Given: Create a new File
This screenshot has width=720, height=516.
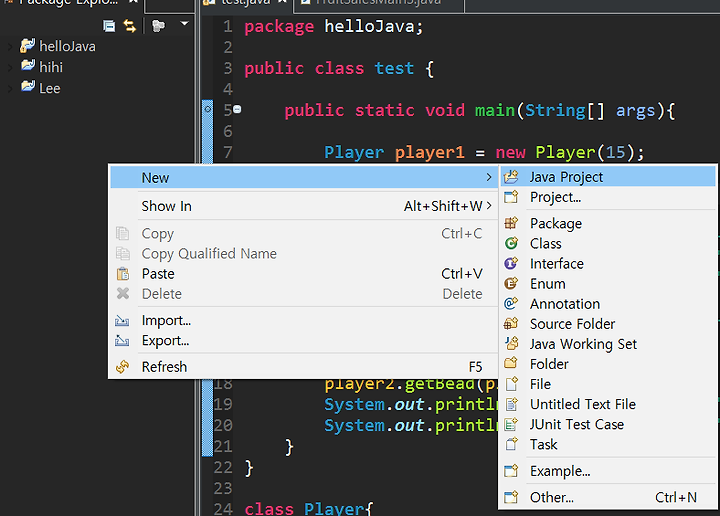Looking at the screenshot, I should click(x=608, y=384).
